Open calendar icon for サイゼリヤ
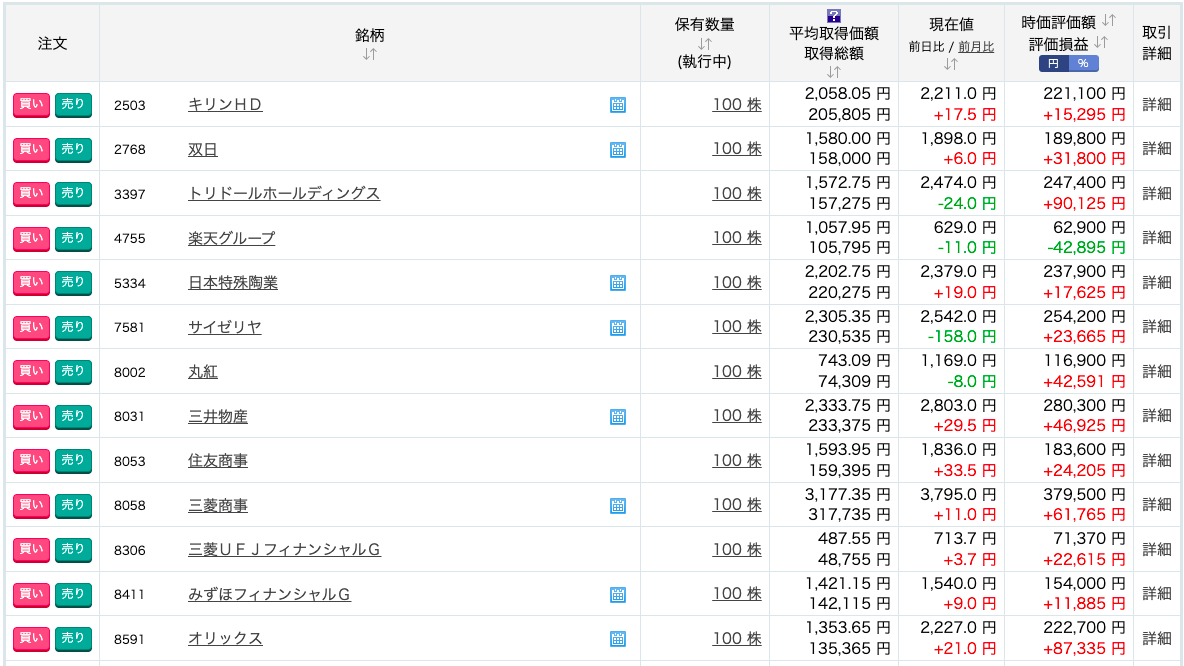1184x666 pixels. 618,328
